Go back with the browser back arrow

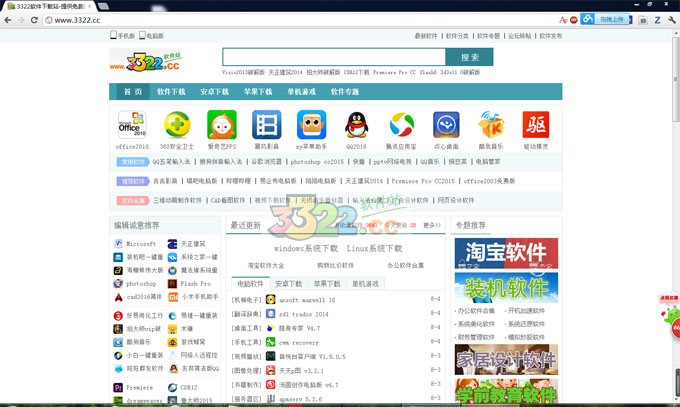click(8, 20)
